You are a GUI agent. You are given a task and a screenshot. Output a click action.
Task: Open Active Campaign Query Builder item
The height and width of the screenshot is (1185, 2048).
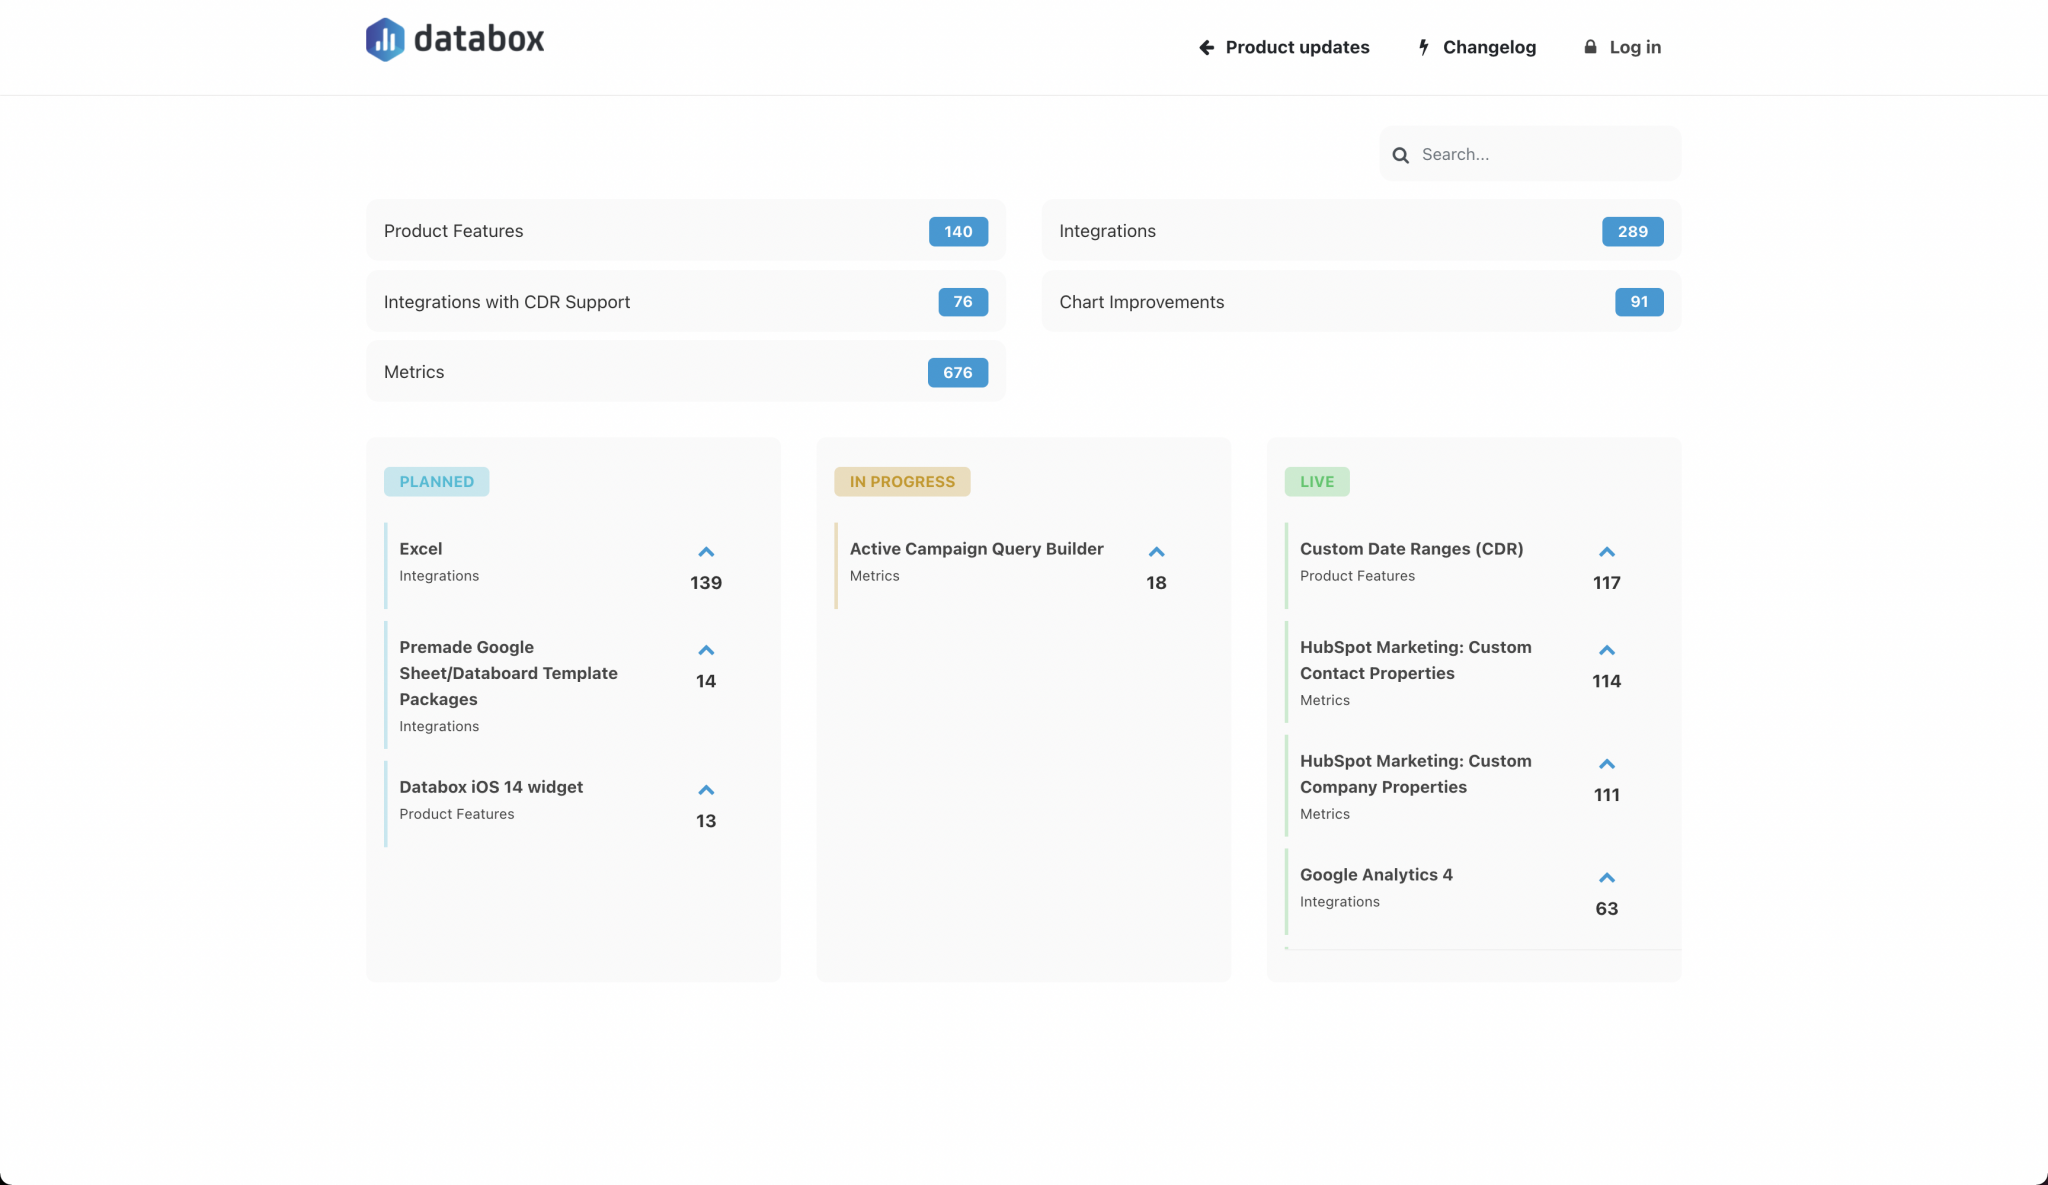click(x=976, y=549)
